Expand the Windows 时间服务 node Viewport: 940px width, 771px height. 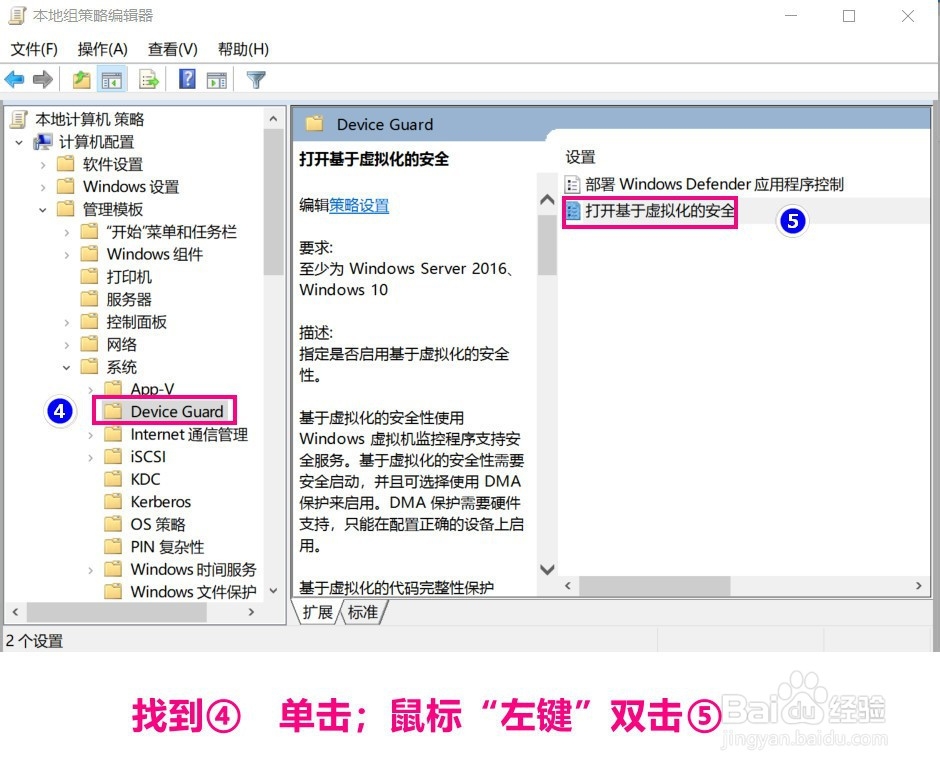[90, 569]
